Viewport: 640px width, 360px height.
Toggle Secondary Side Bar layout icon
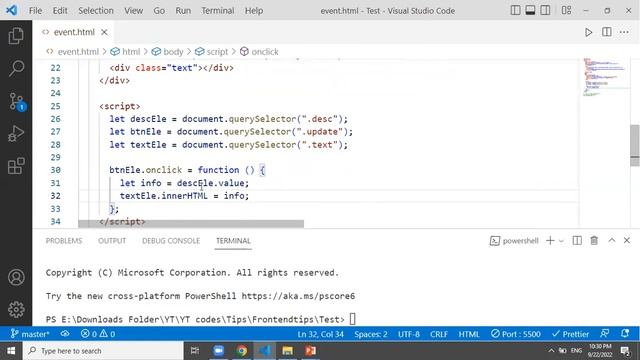click(545, 10)
